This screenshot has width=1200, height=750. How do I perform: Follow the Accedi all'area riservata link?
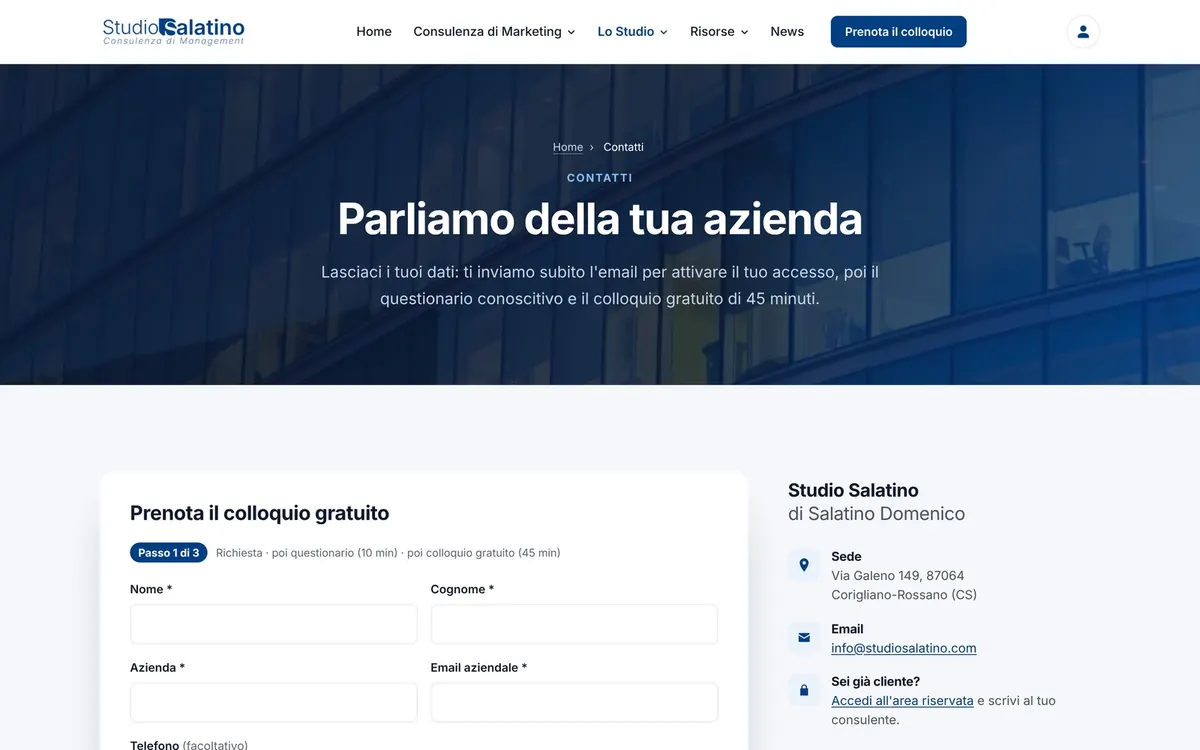902,701
